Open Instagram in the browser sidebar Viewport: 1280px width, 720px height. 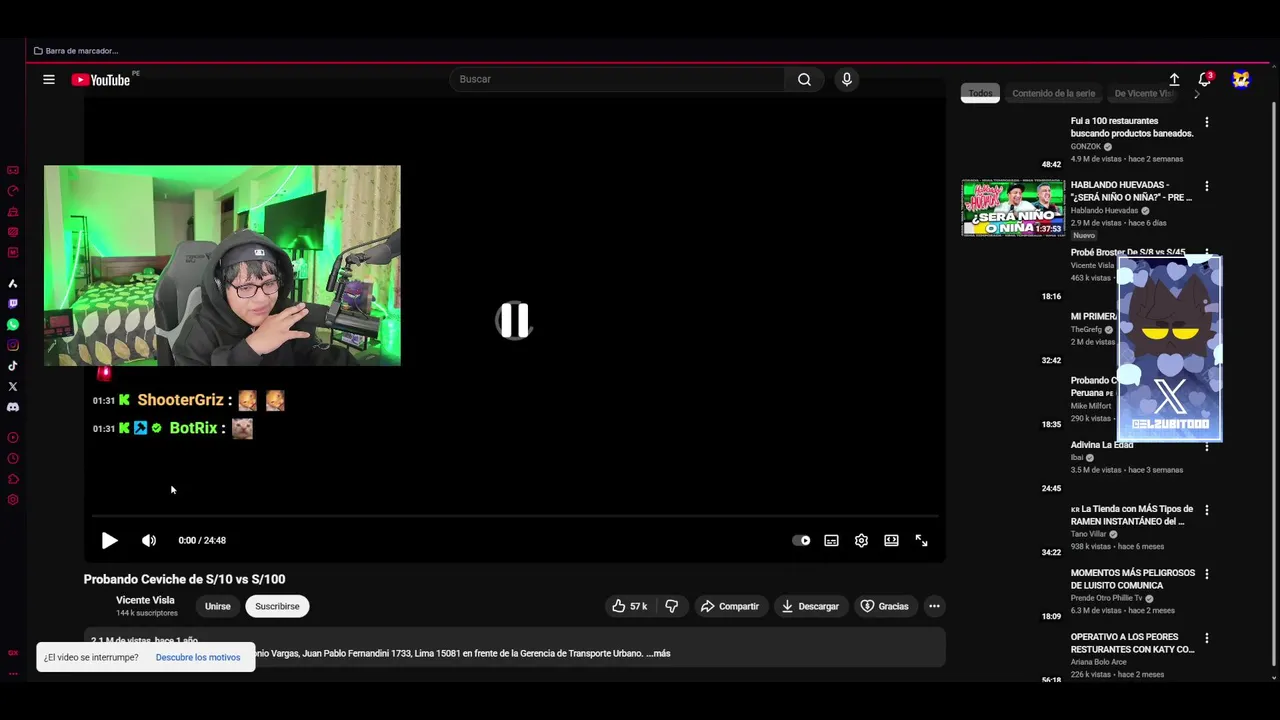click(13, 345)
